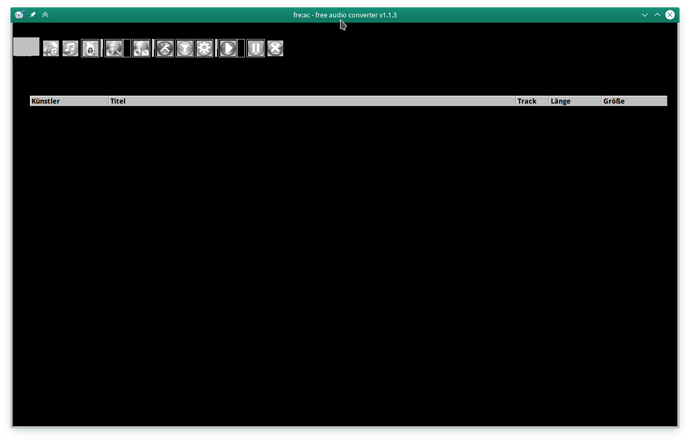Open the dropdown beside the play button
Screen dimensions: 690x441
click(x=241, y=48)
